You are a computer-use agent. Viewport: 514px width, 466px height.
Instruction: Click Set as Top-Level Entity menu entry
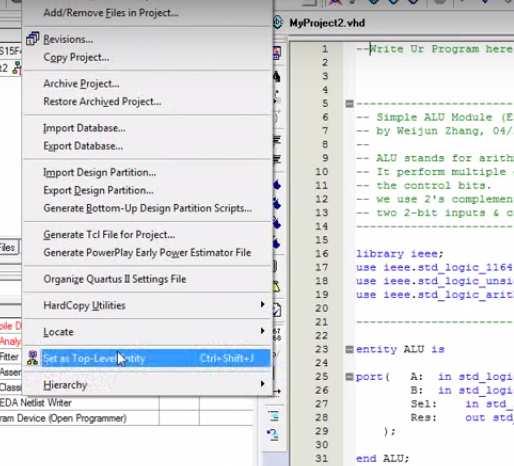[156, 358]
